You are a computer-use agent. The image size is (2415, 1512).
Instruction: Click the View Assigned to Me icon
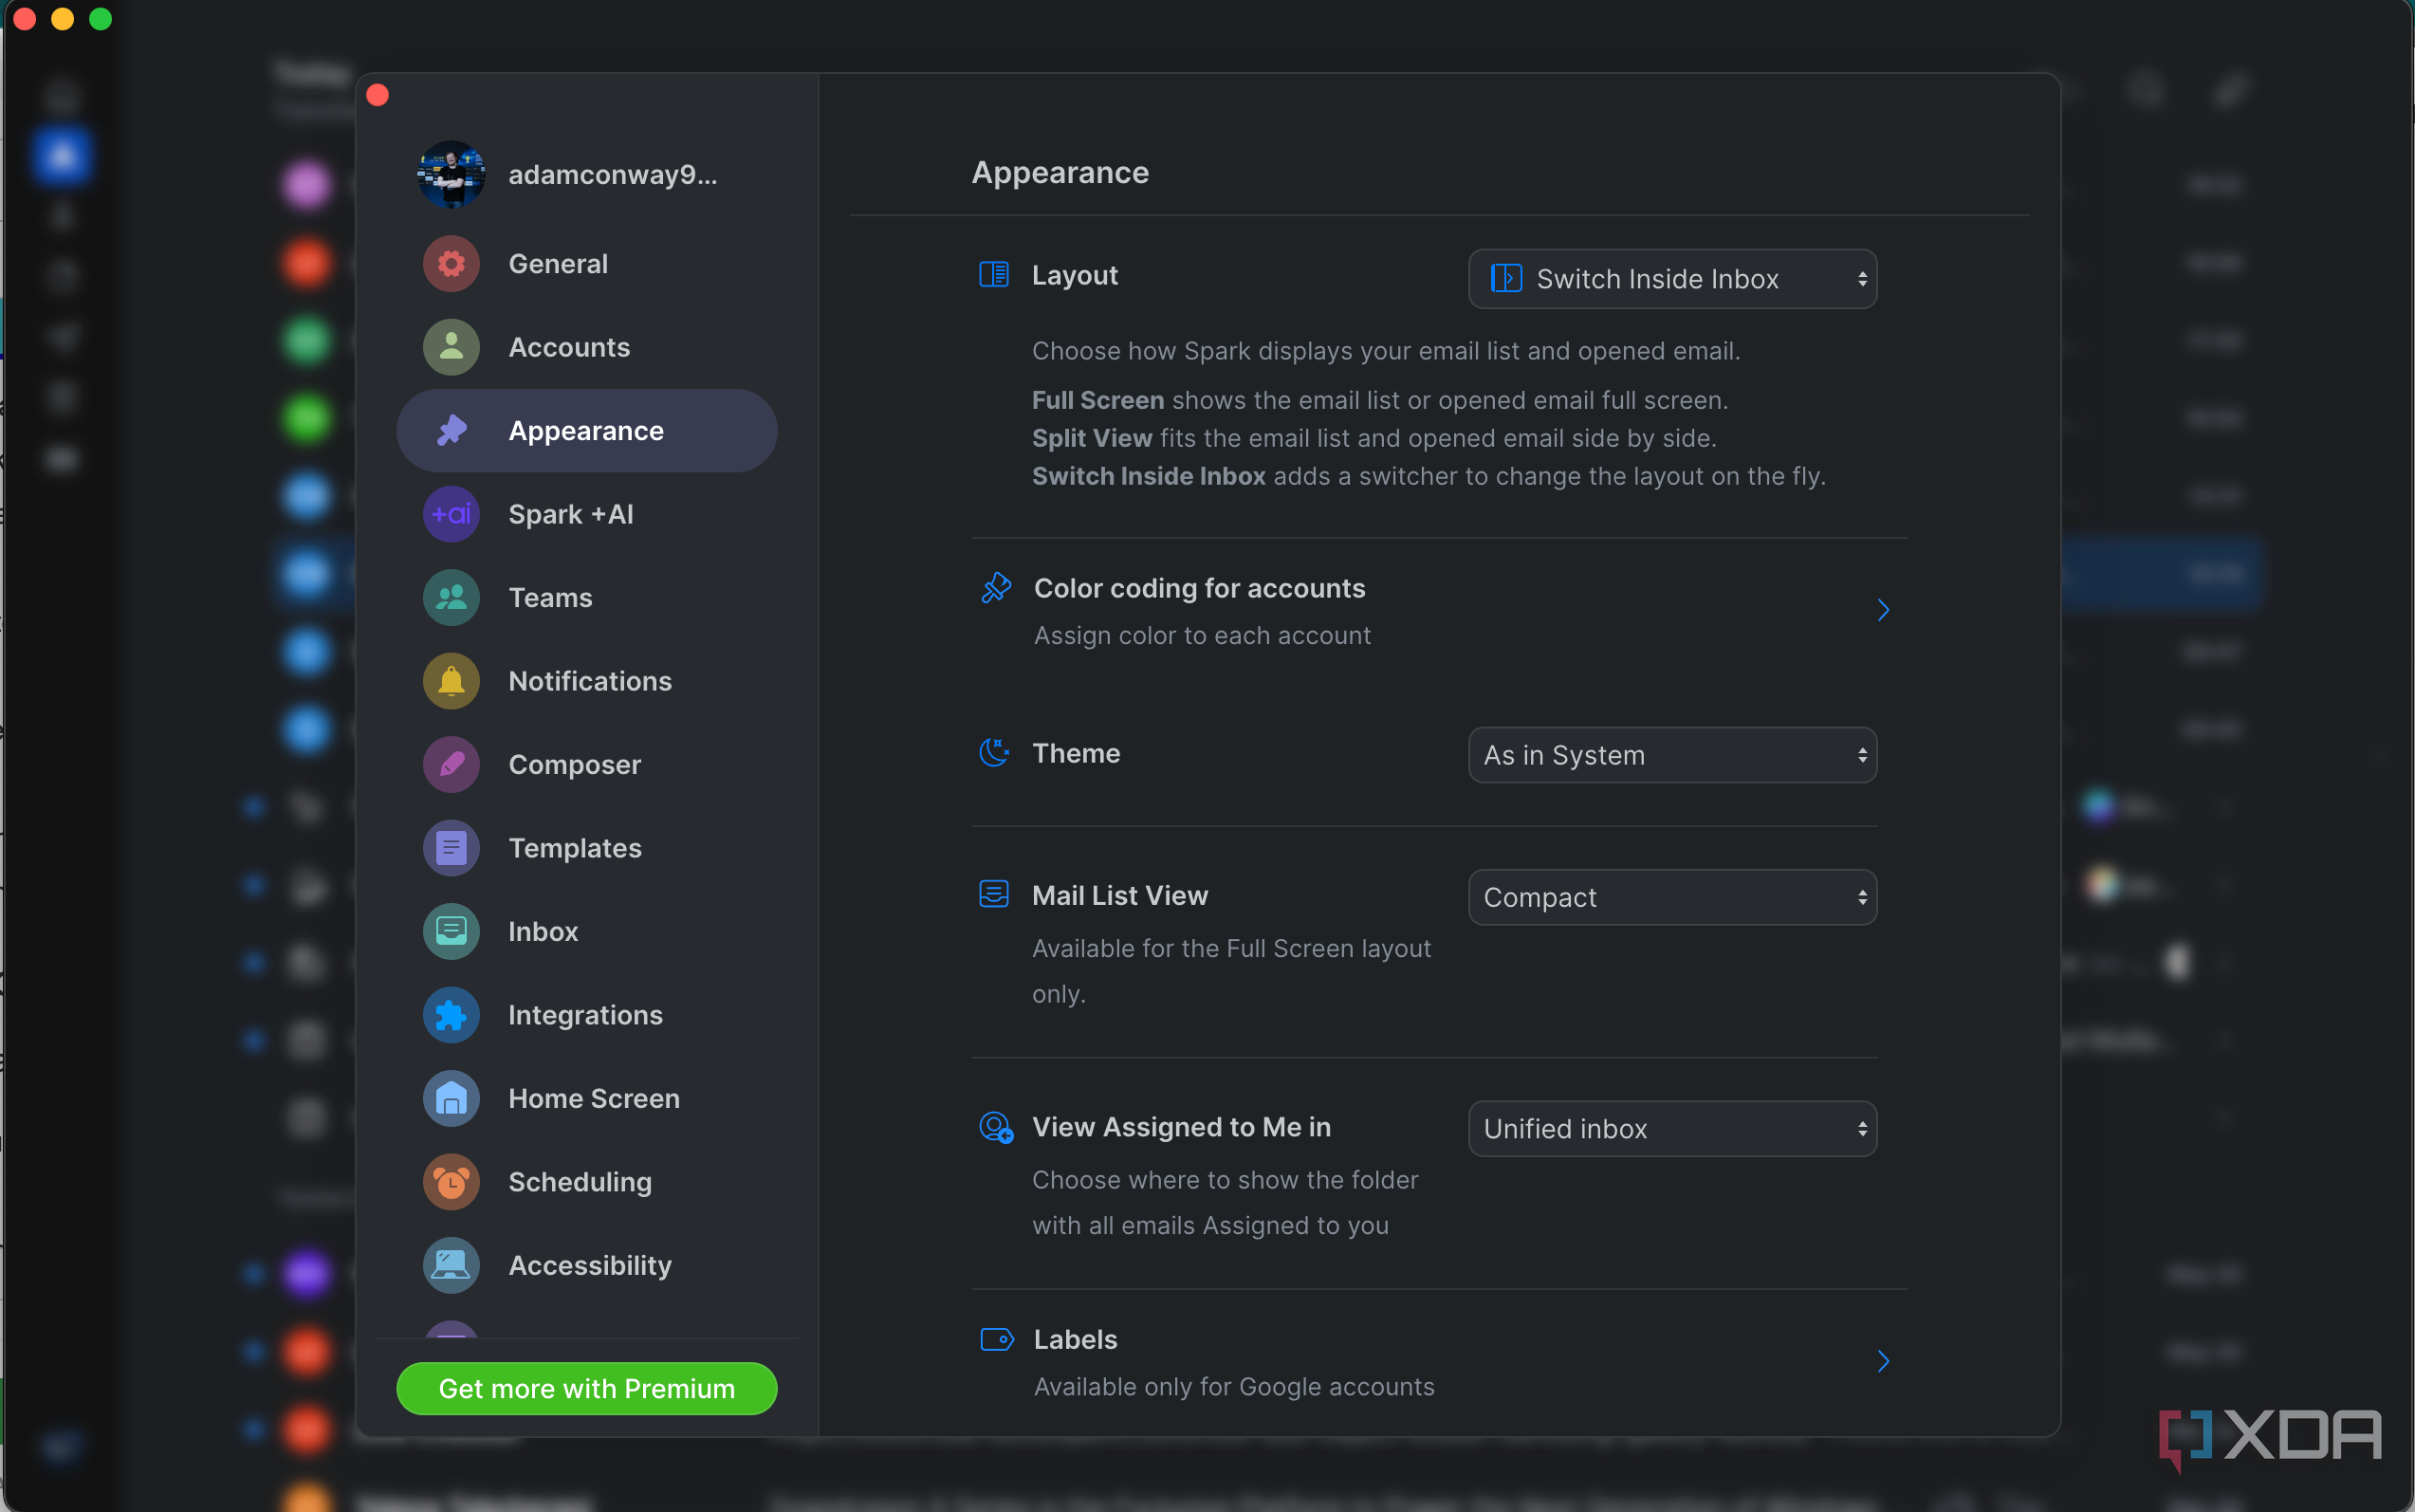996,1127
